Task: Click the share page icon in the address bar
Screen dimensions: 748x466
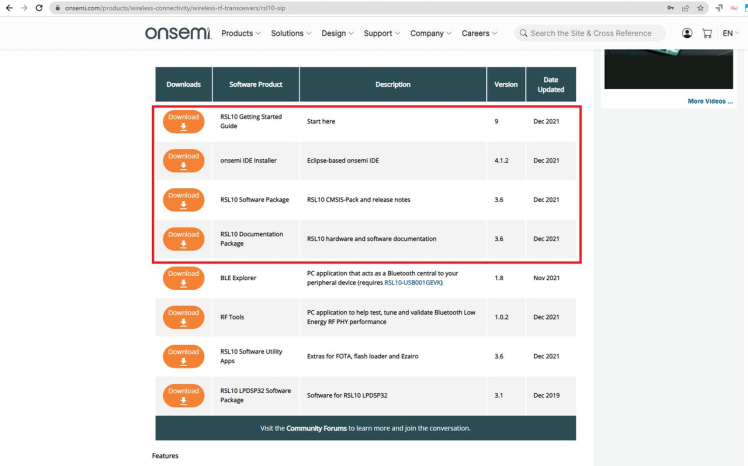Action: tap(686, 8)
